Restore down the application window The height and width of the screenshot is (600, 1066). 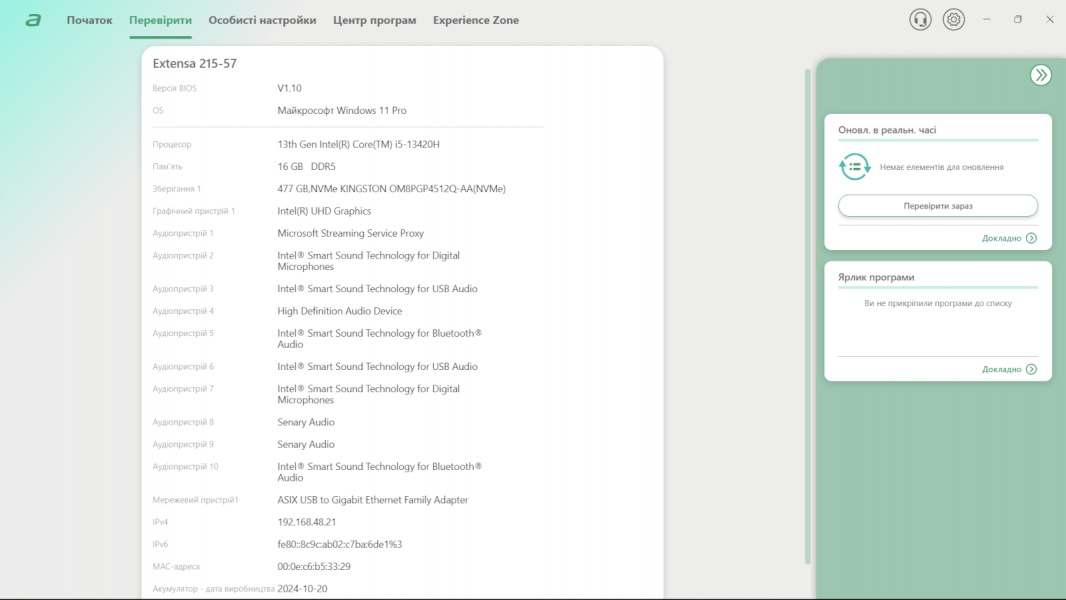click(x=1018, y=20)
